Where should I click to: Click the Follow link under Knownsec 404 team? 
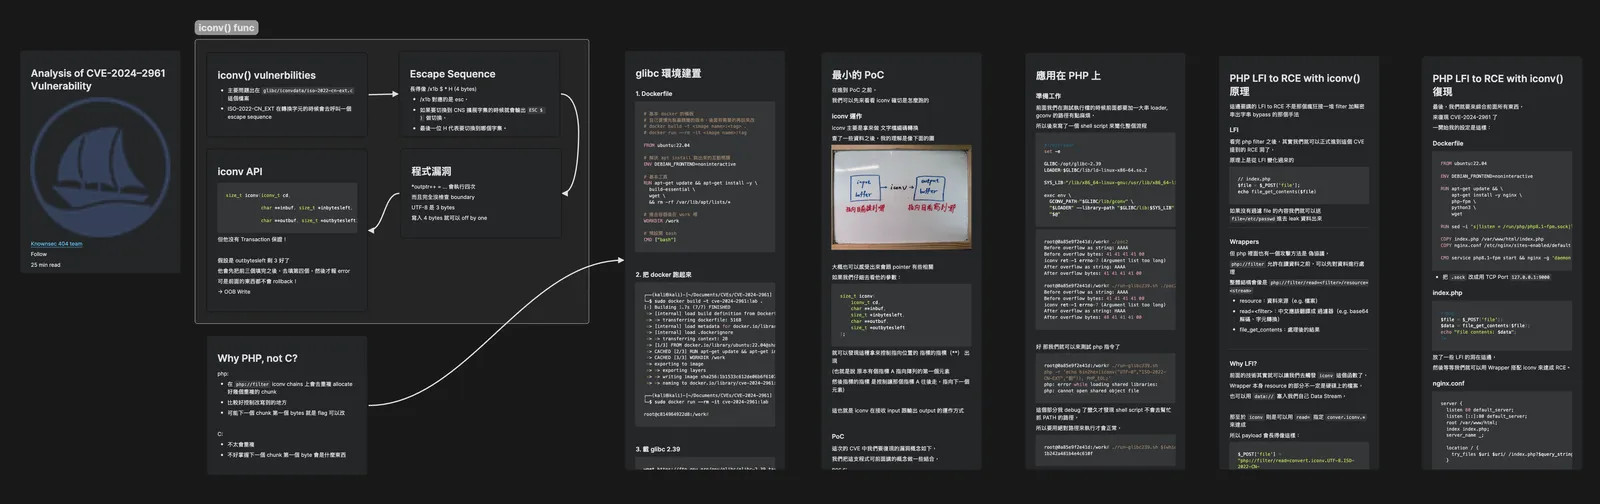point(39,254)
